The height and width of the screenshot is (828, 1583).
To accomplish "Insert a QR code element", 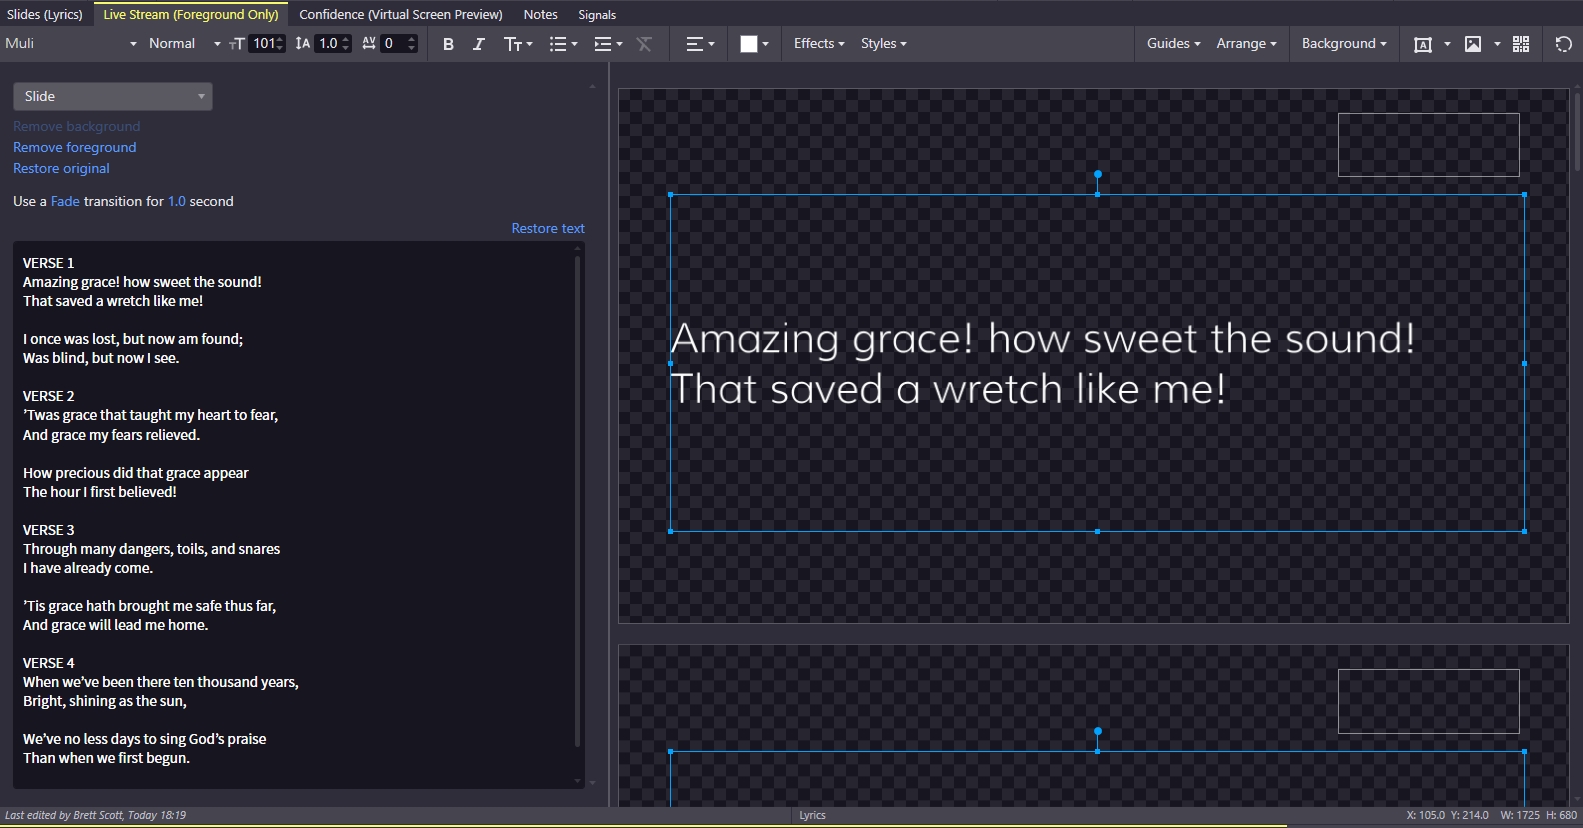I will pyautogui.click(x=1521, y=44).
